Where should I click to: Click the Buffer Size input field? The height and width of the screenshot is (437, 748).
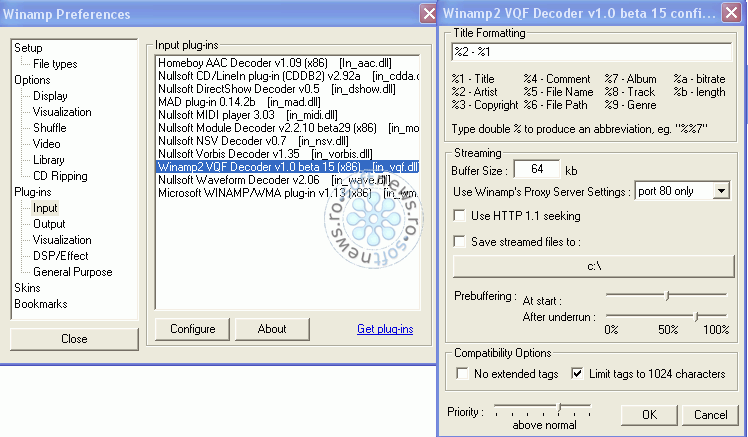point(537,169)
